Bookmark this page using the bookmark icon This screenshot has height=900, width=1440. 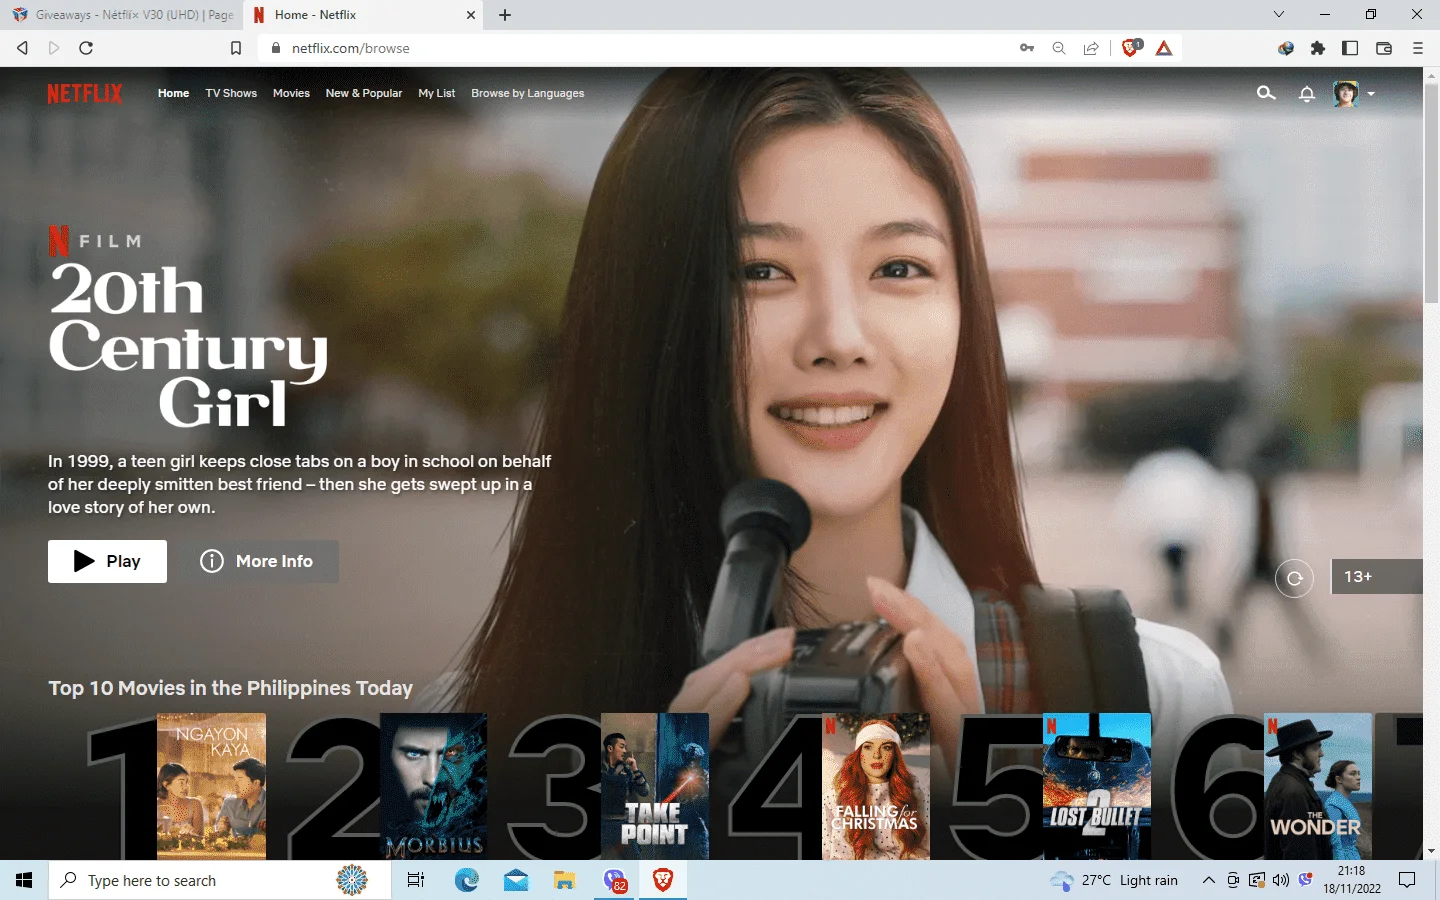click(x=236, y=48)
